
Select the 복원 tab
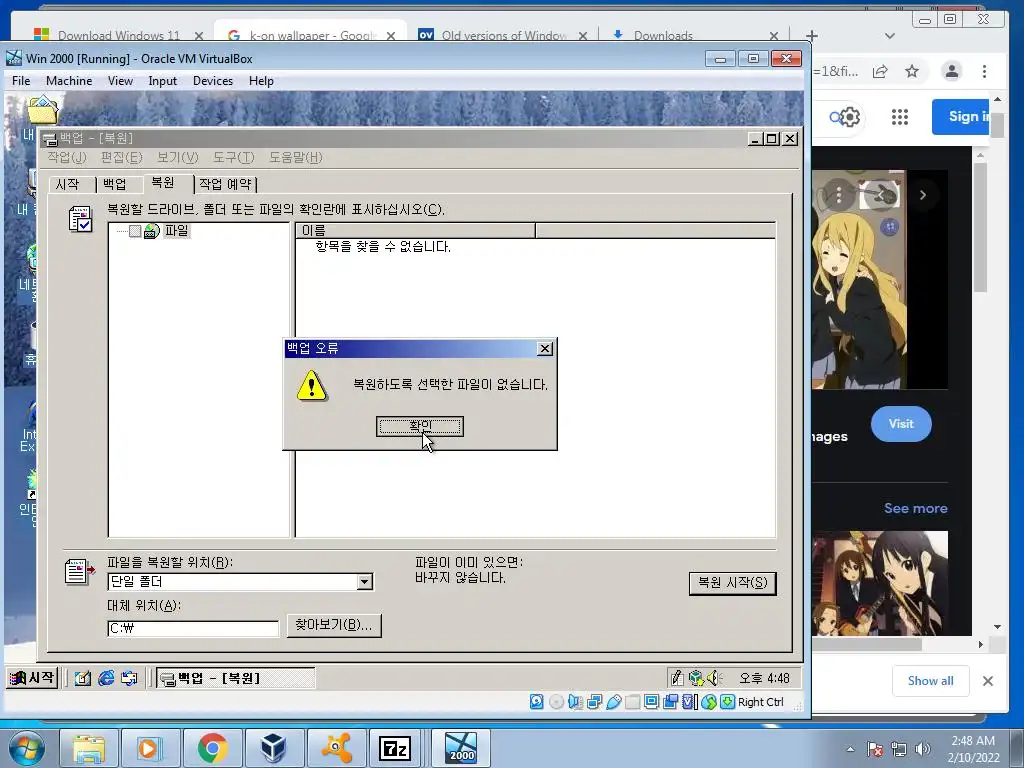click(x=163, y=183)
